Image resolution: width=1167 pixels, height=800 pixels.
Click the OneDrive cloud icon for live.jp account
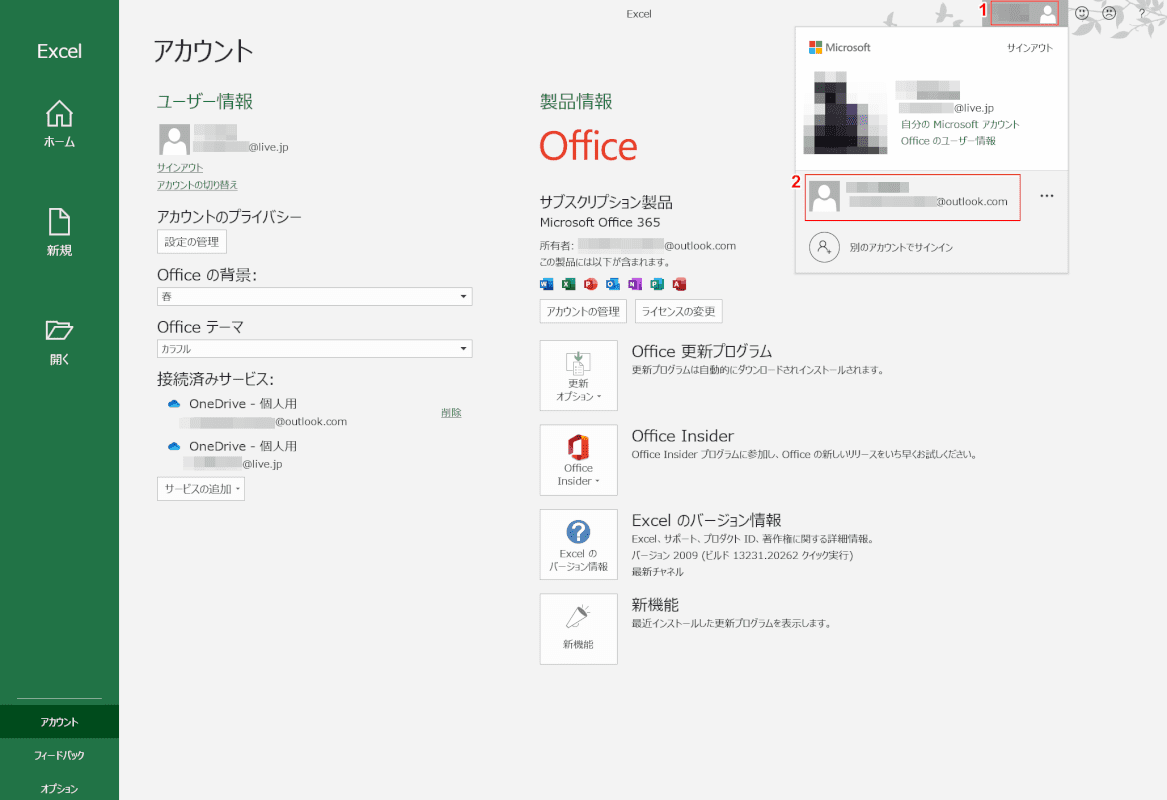(x=174, y=447)
